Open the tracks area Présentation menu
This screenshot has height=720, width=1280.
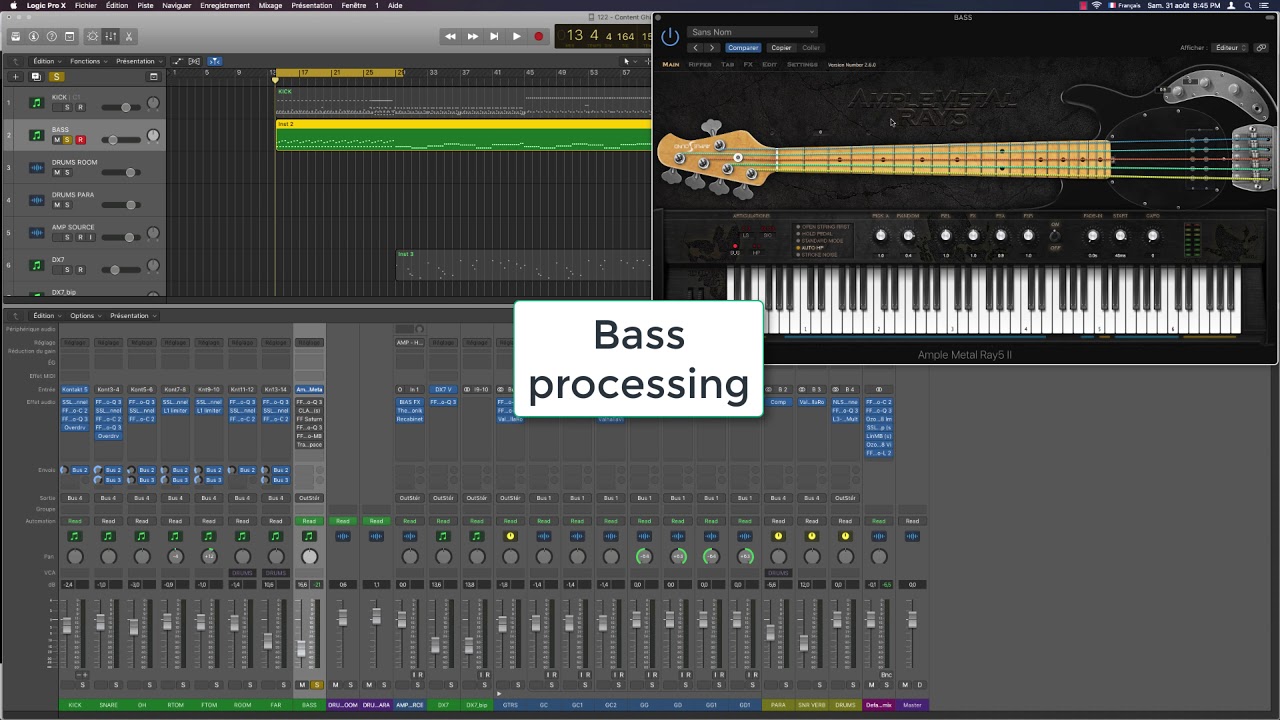(x=138, y=61)
